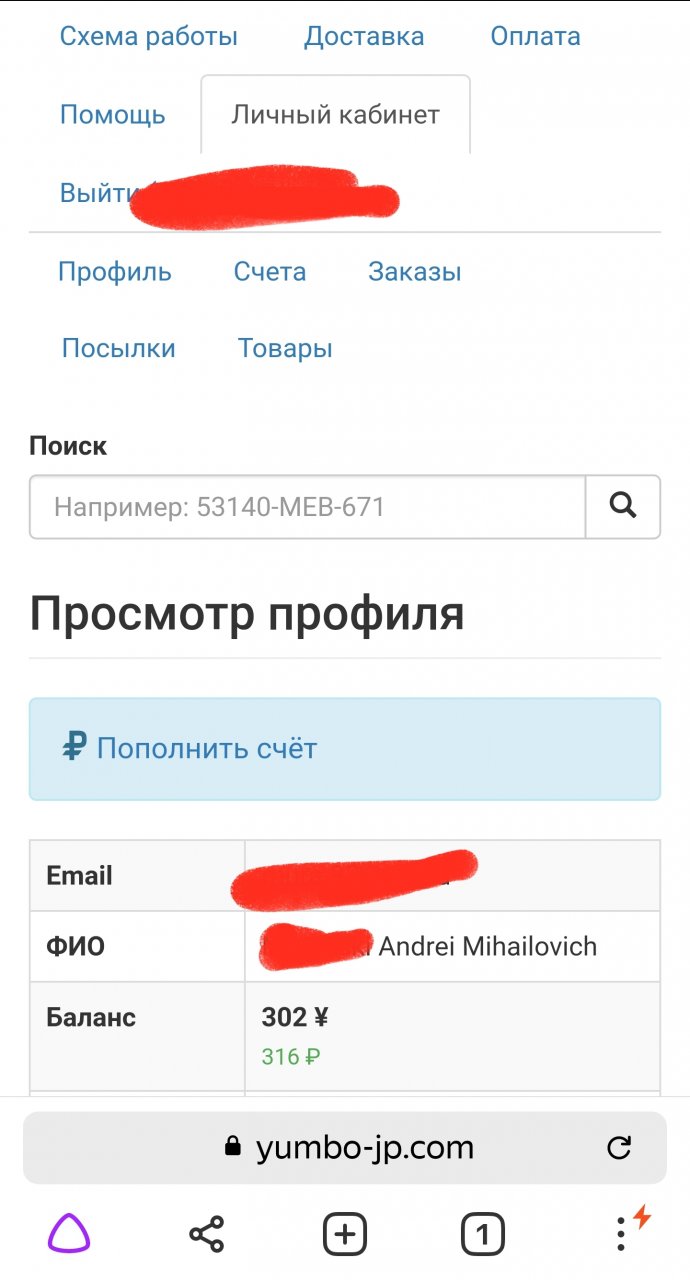Open the Товары section

pos(285,348)
